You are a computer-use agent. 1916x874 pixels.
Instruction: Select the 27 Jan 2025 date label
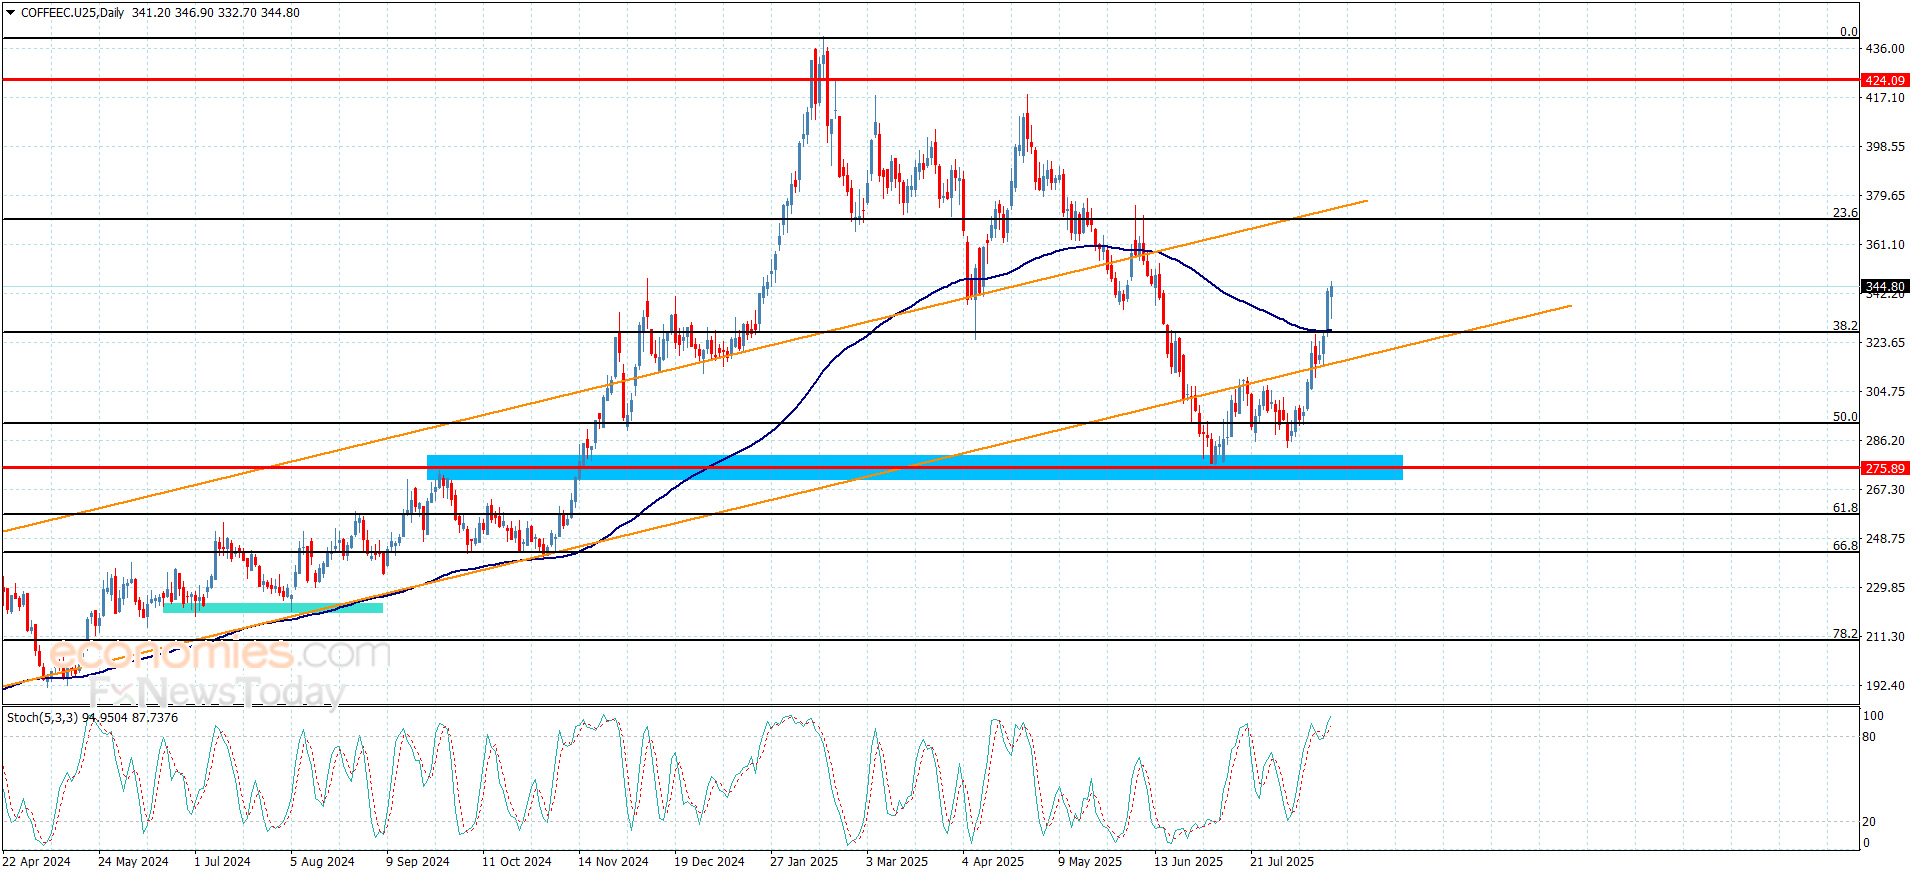804,862
